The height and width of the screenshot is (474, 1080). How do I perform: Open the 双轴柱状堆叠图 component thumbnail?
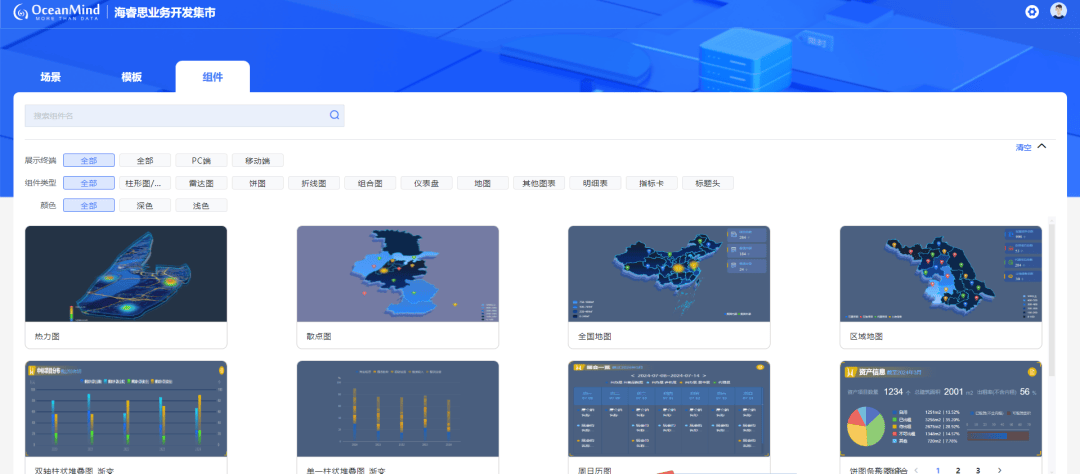tap(126, 409)
